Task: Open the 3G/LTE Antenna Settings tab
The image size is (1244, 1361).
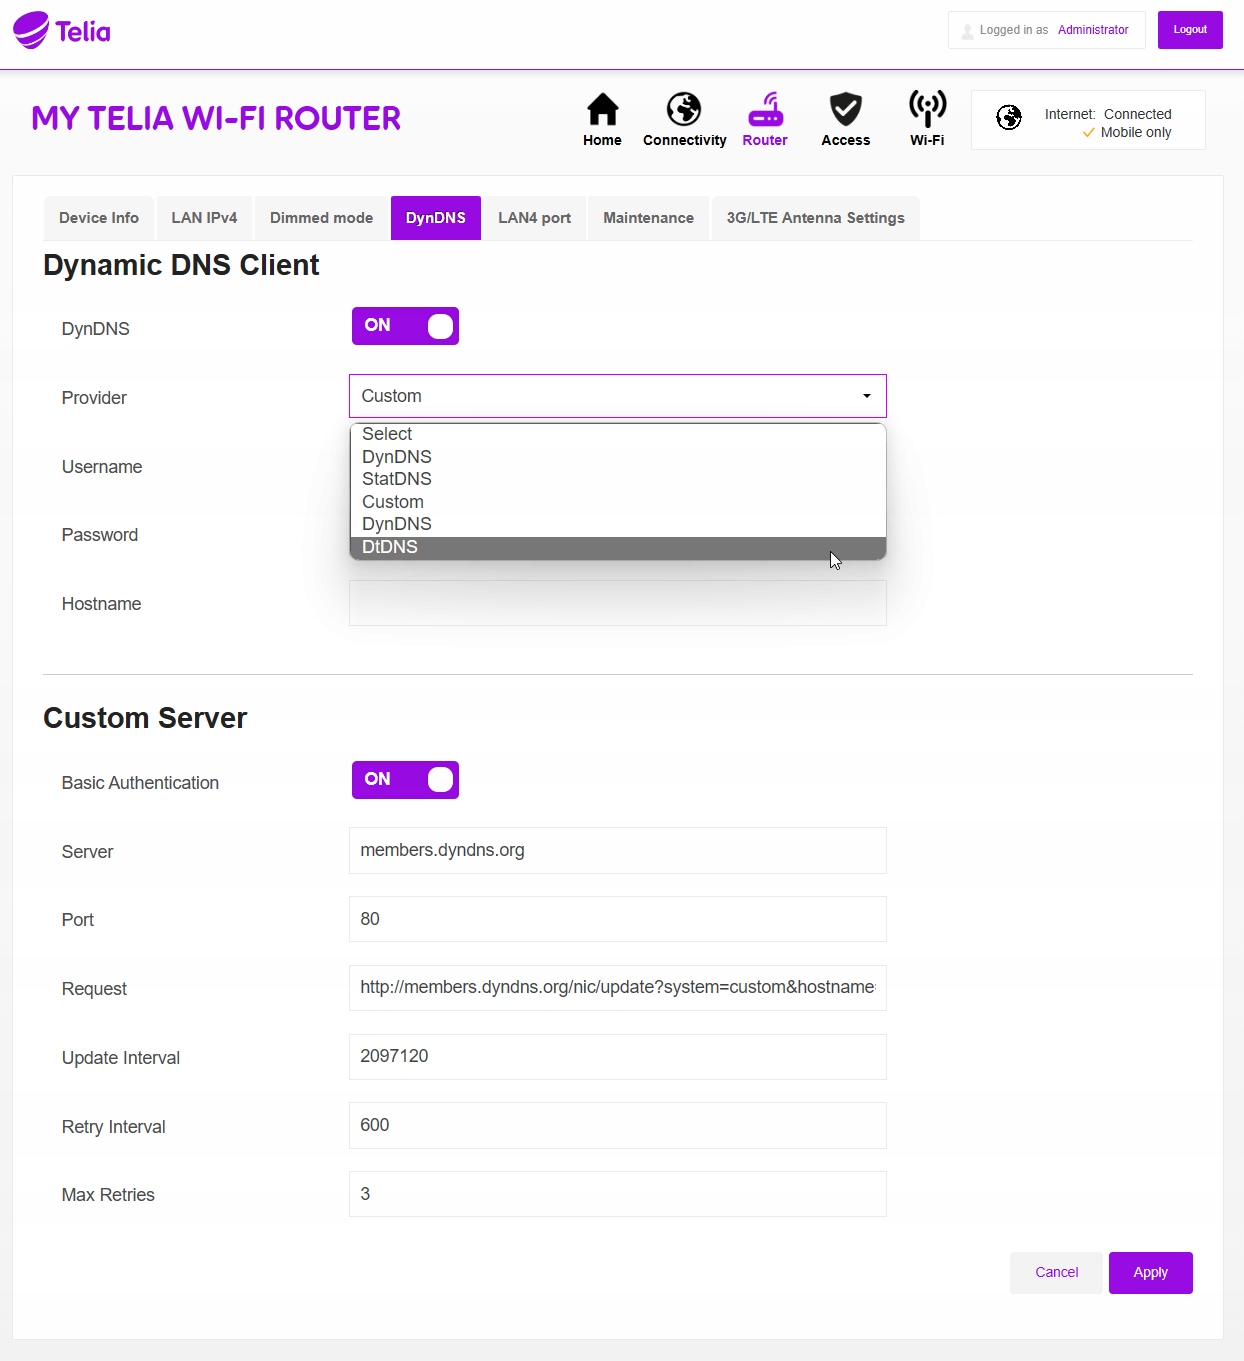Action: click(x=816, y=218)
